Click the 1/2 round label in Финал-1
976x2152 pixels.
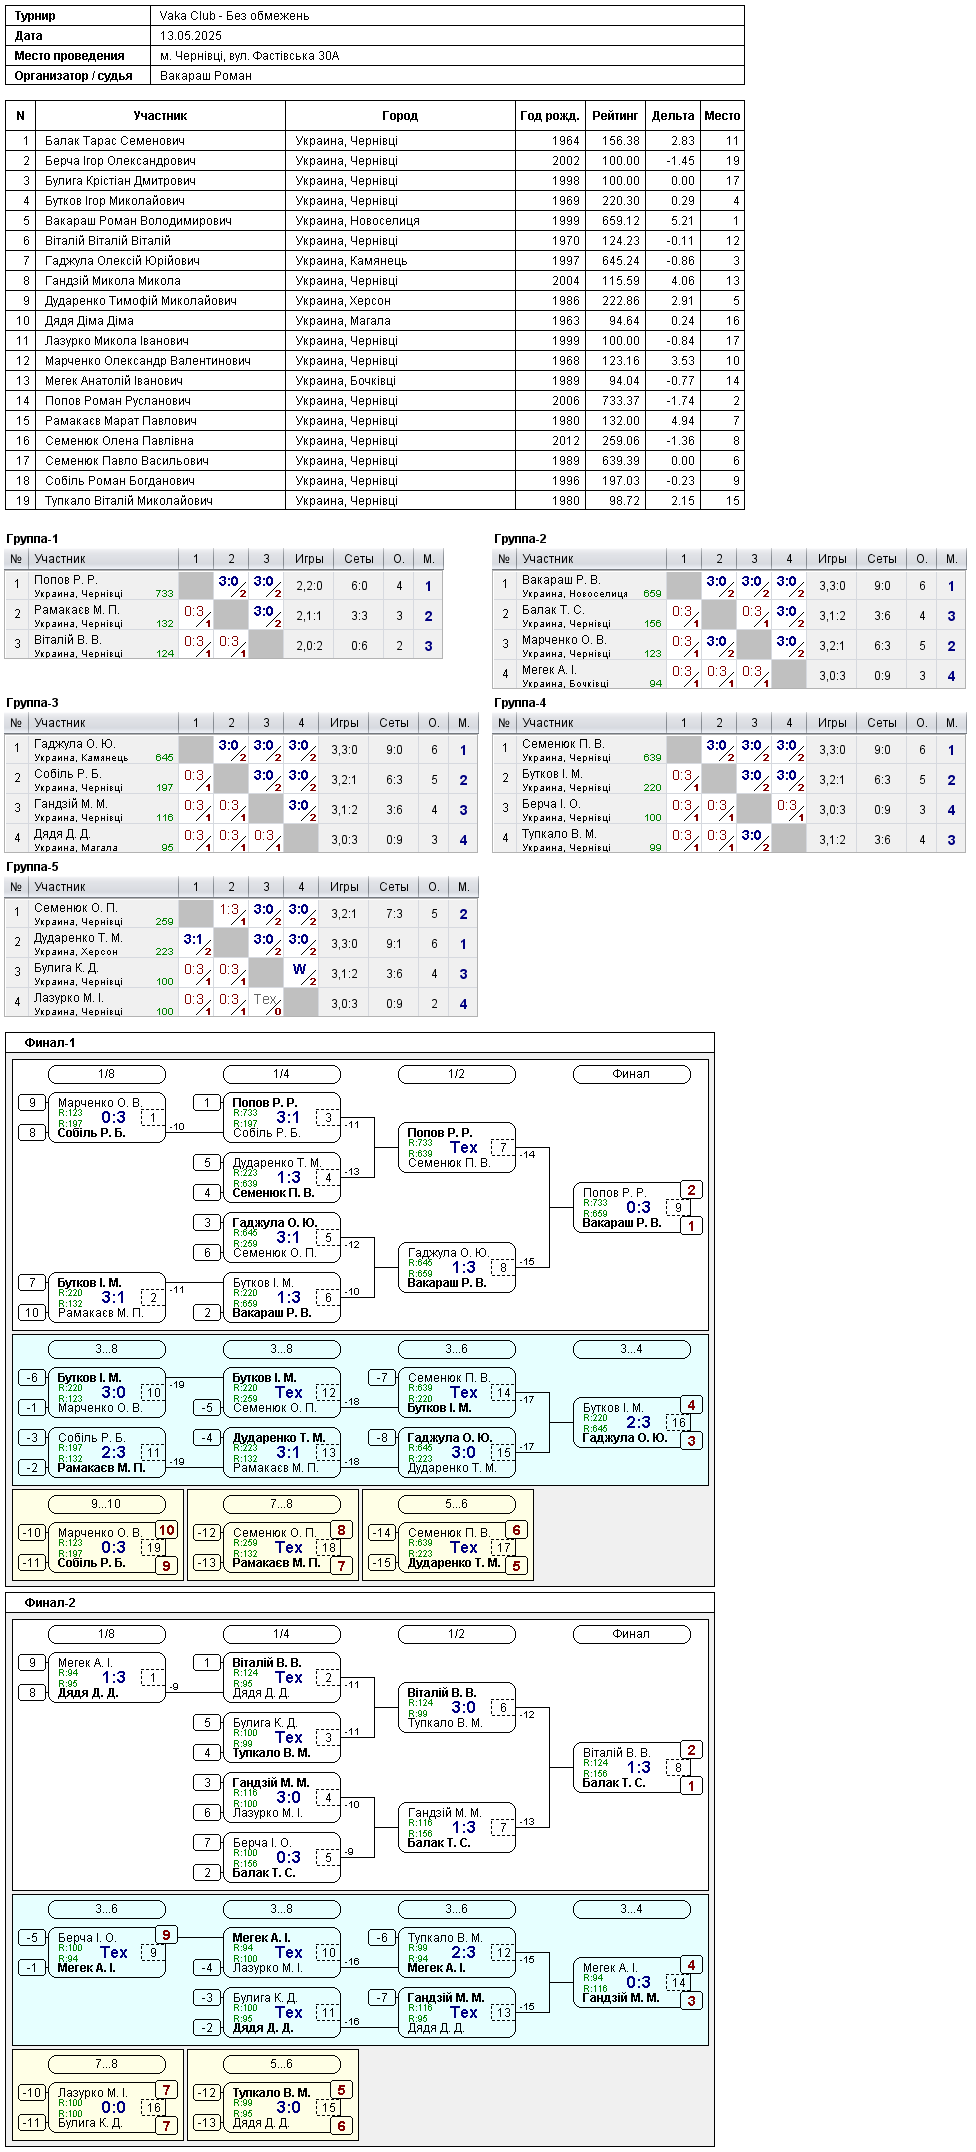pos(456,1074)
